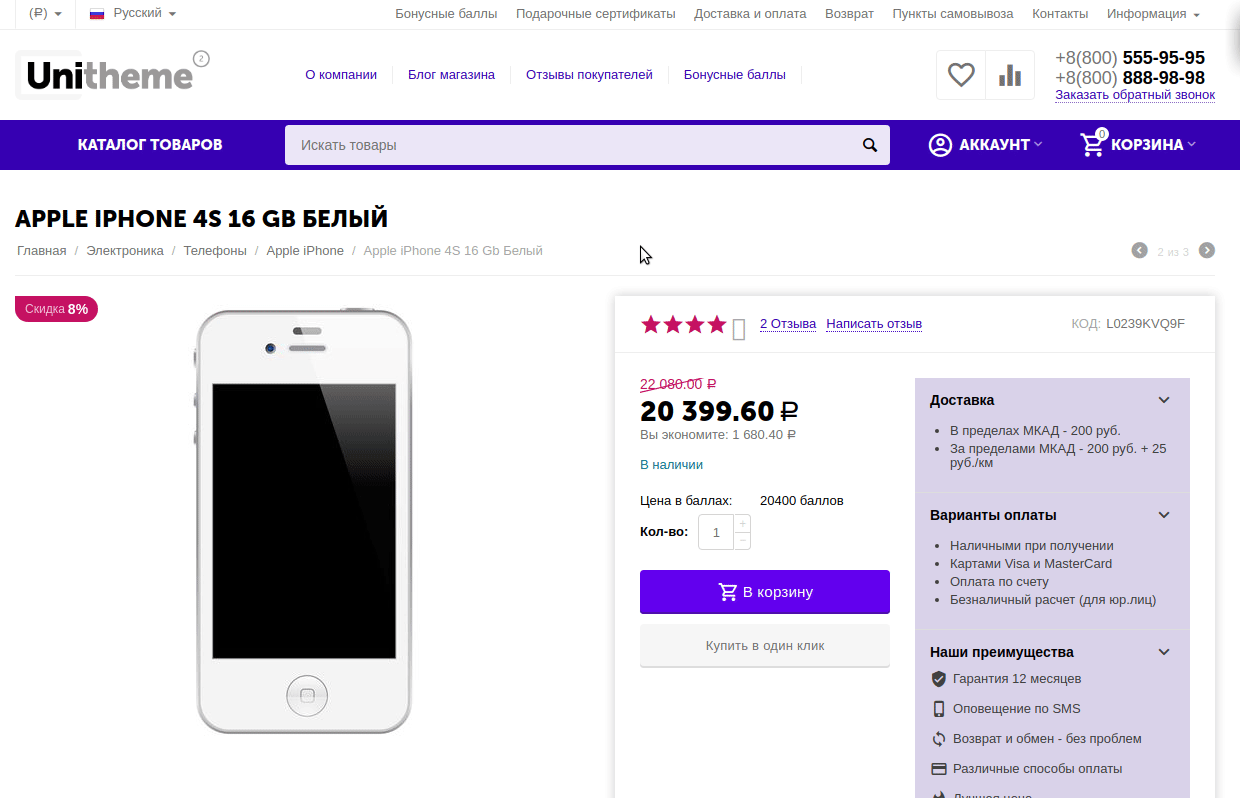Image resolution: width=1240 pixels, height=798 pixels.
Task: Increase quantity with the plus stepper
Action: 742,524
